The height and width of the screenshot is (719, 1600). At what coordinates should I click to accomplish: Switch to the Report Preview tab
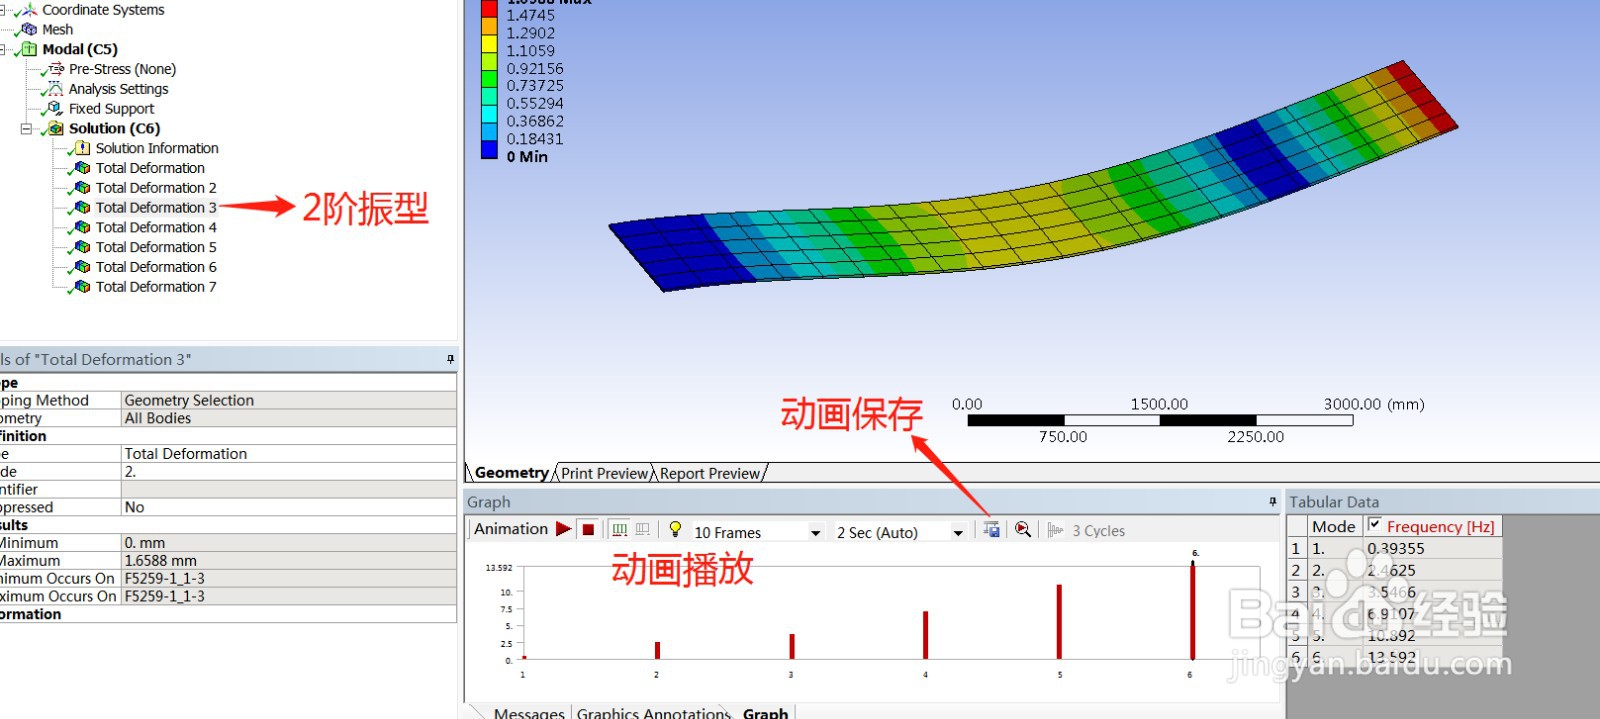(710, 473)
